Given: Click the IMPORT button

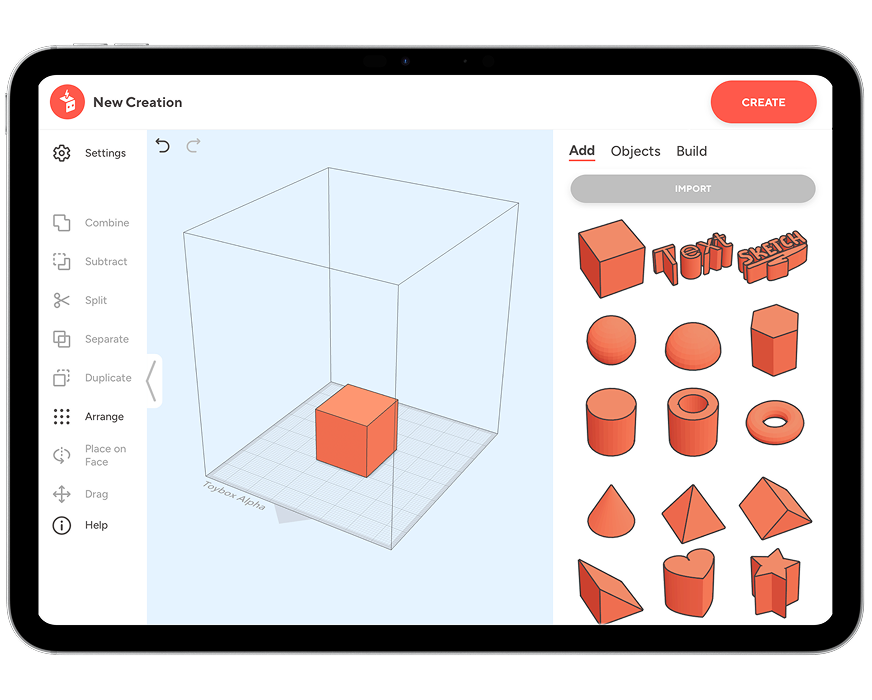Looking at the screenshot, I should coord(693,188).
